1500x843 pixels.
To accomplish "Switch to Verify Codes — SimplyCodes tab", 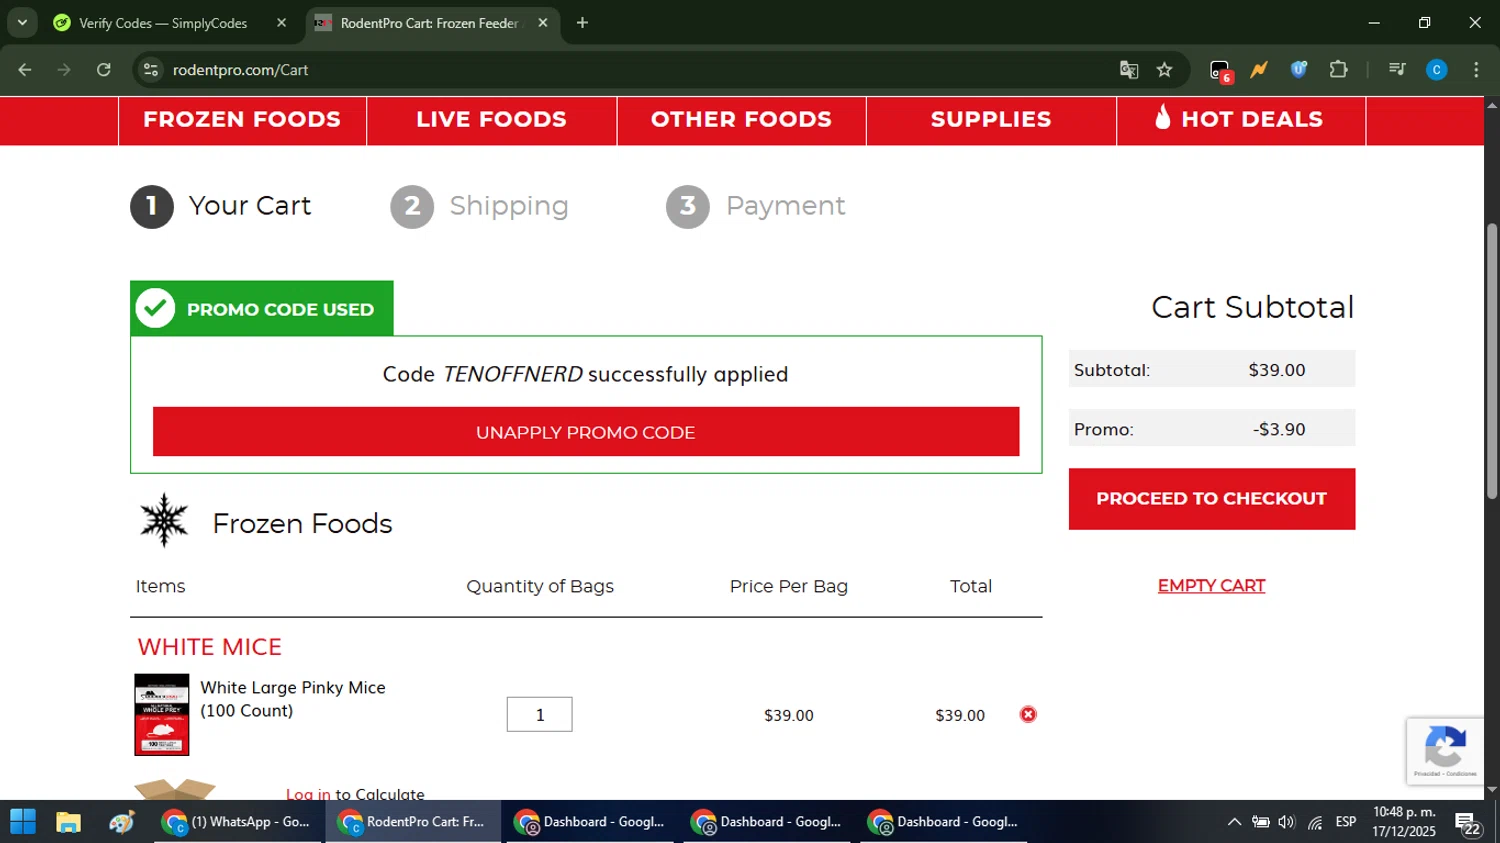I will point(162,23).
